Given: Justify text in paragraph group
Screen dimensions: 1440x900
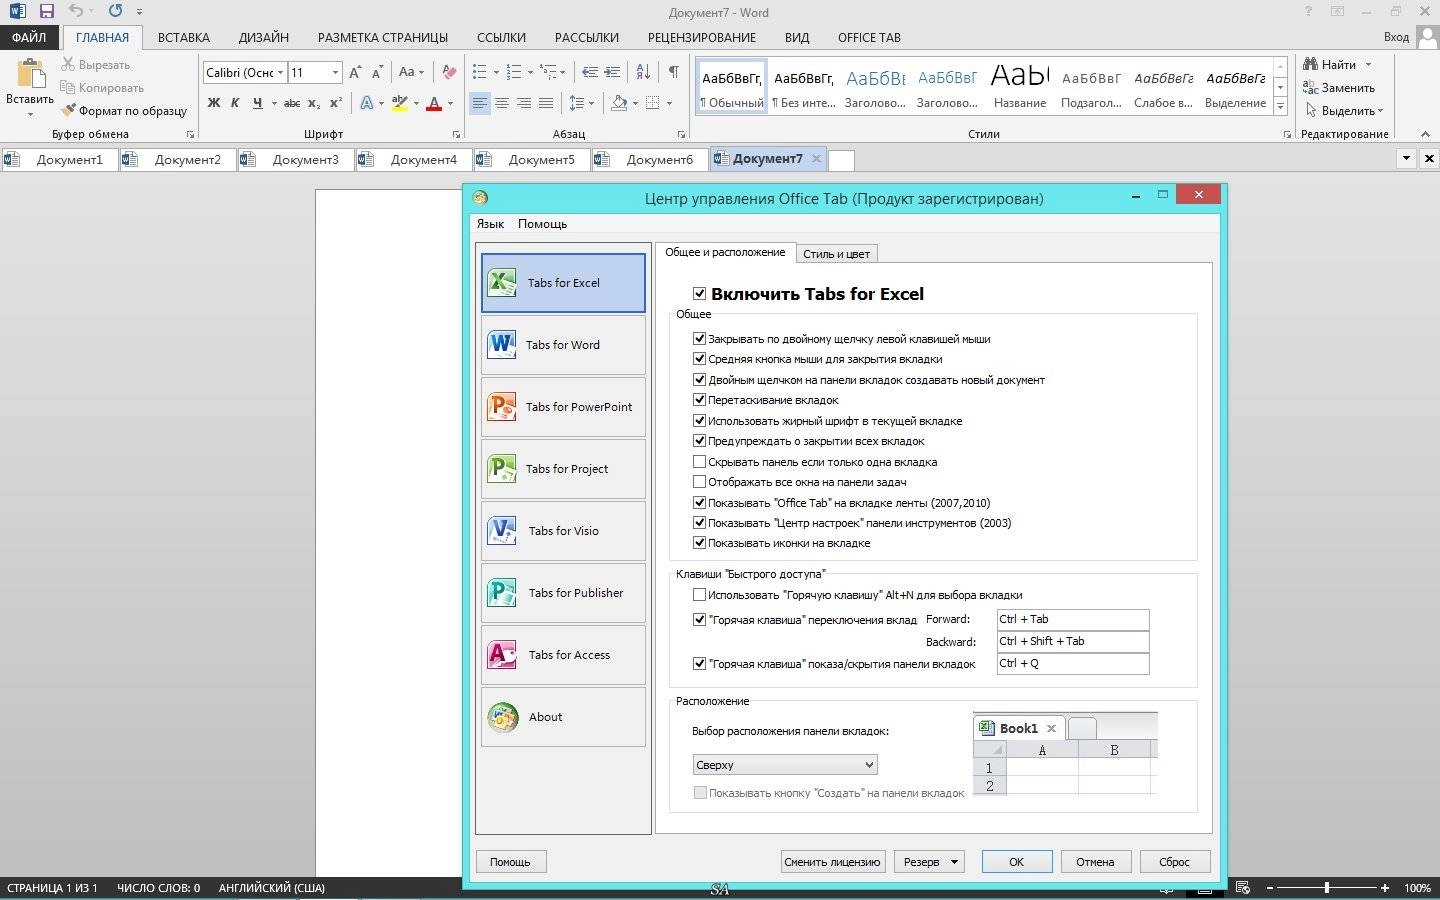Looking at the screenshot, I should click(546, 103).
